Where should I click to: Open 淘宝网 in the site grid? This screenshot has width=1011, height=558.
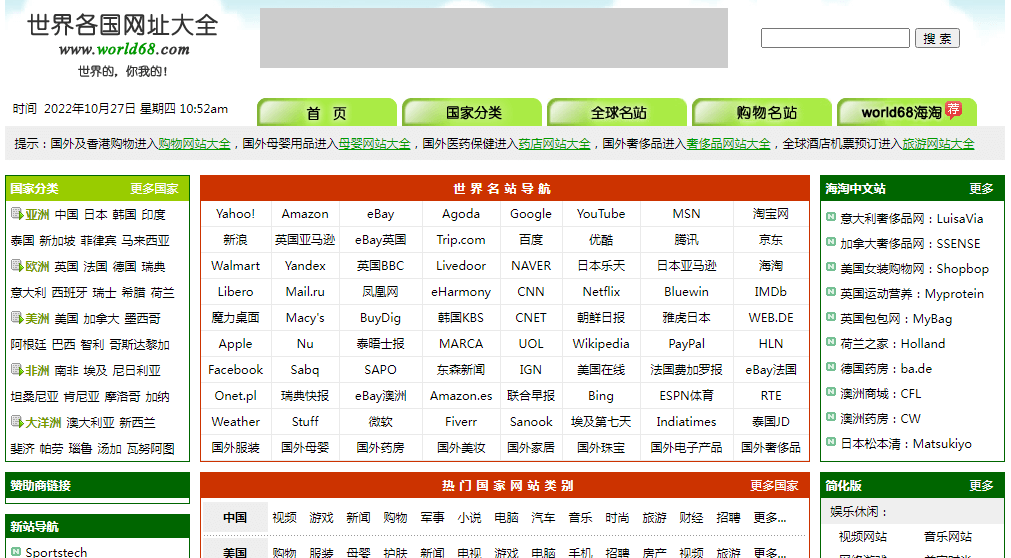(771, 214)
